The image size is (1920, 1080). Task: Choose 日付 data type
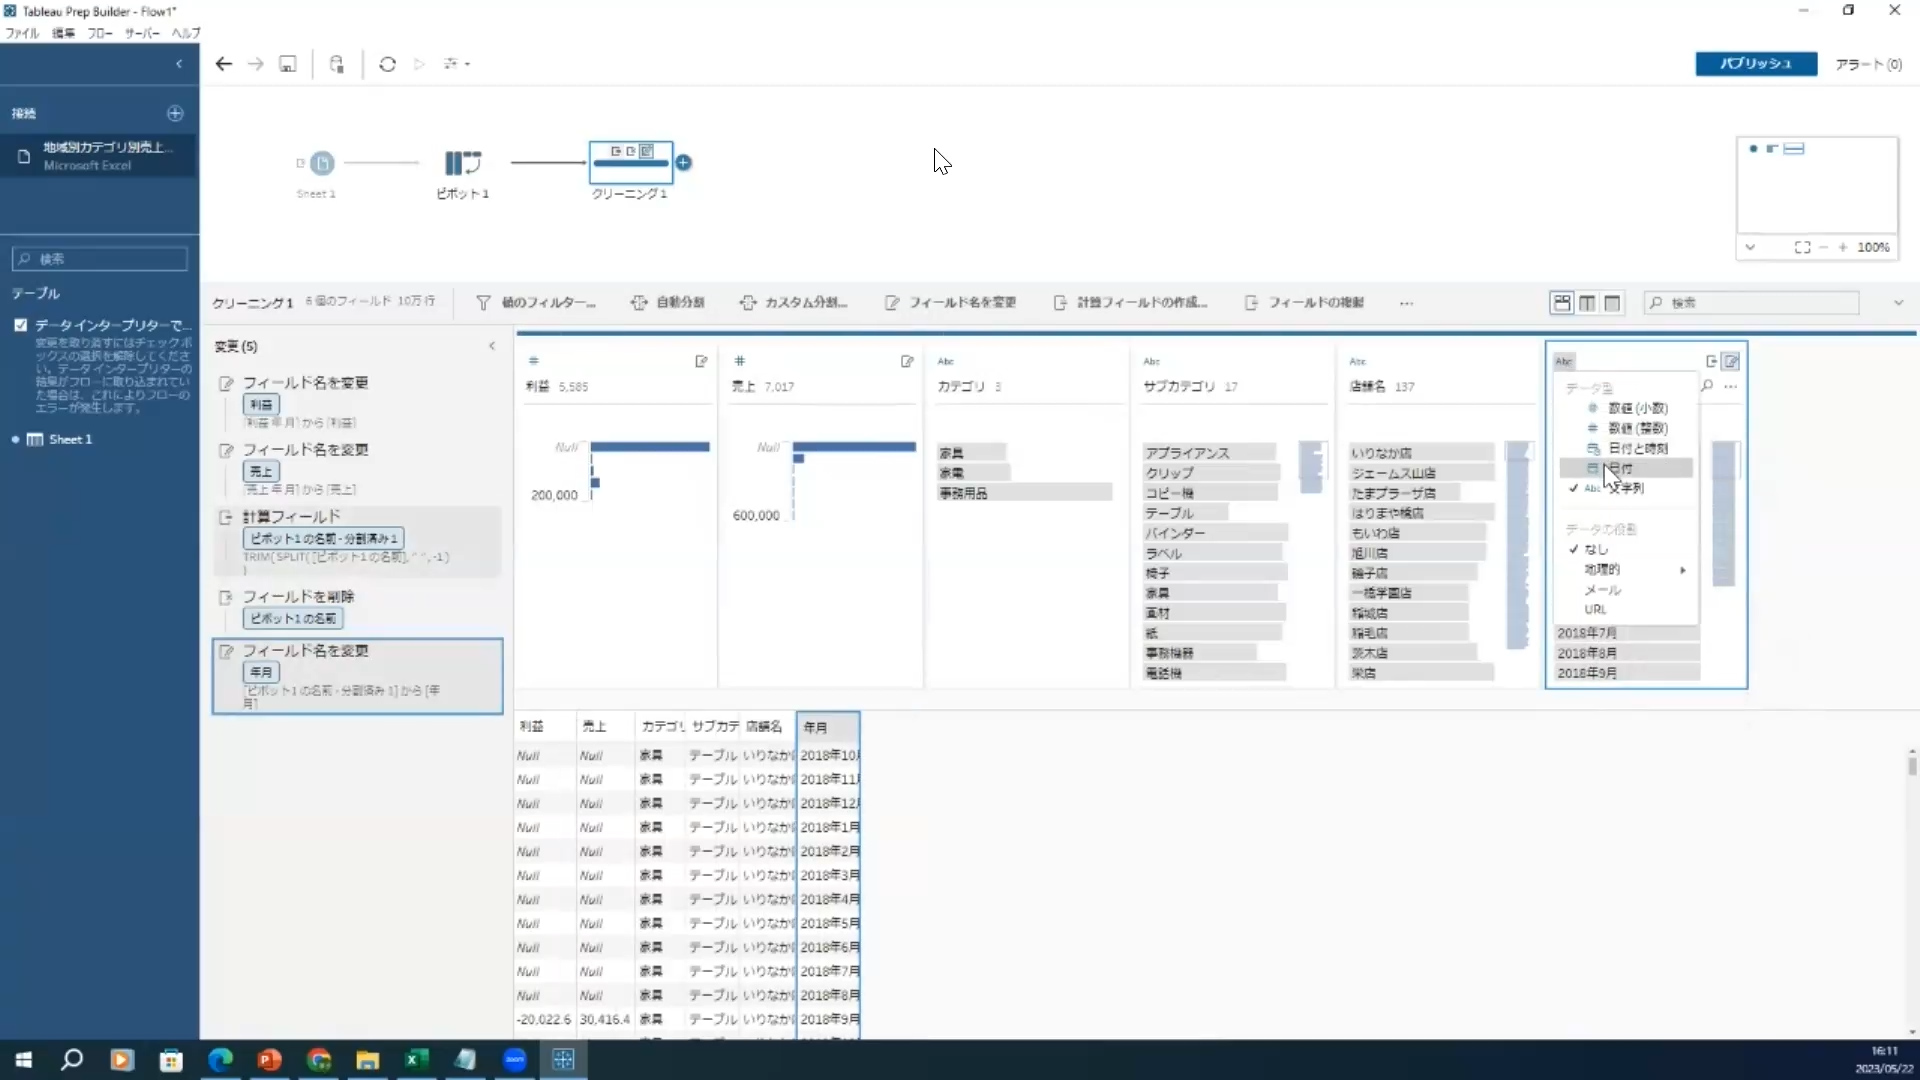click(x=1626, y=468)
